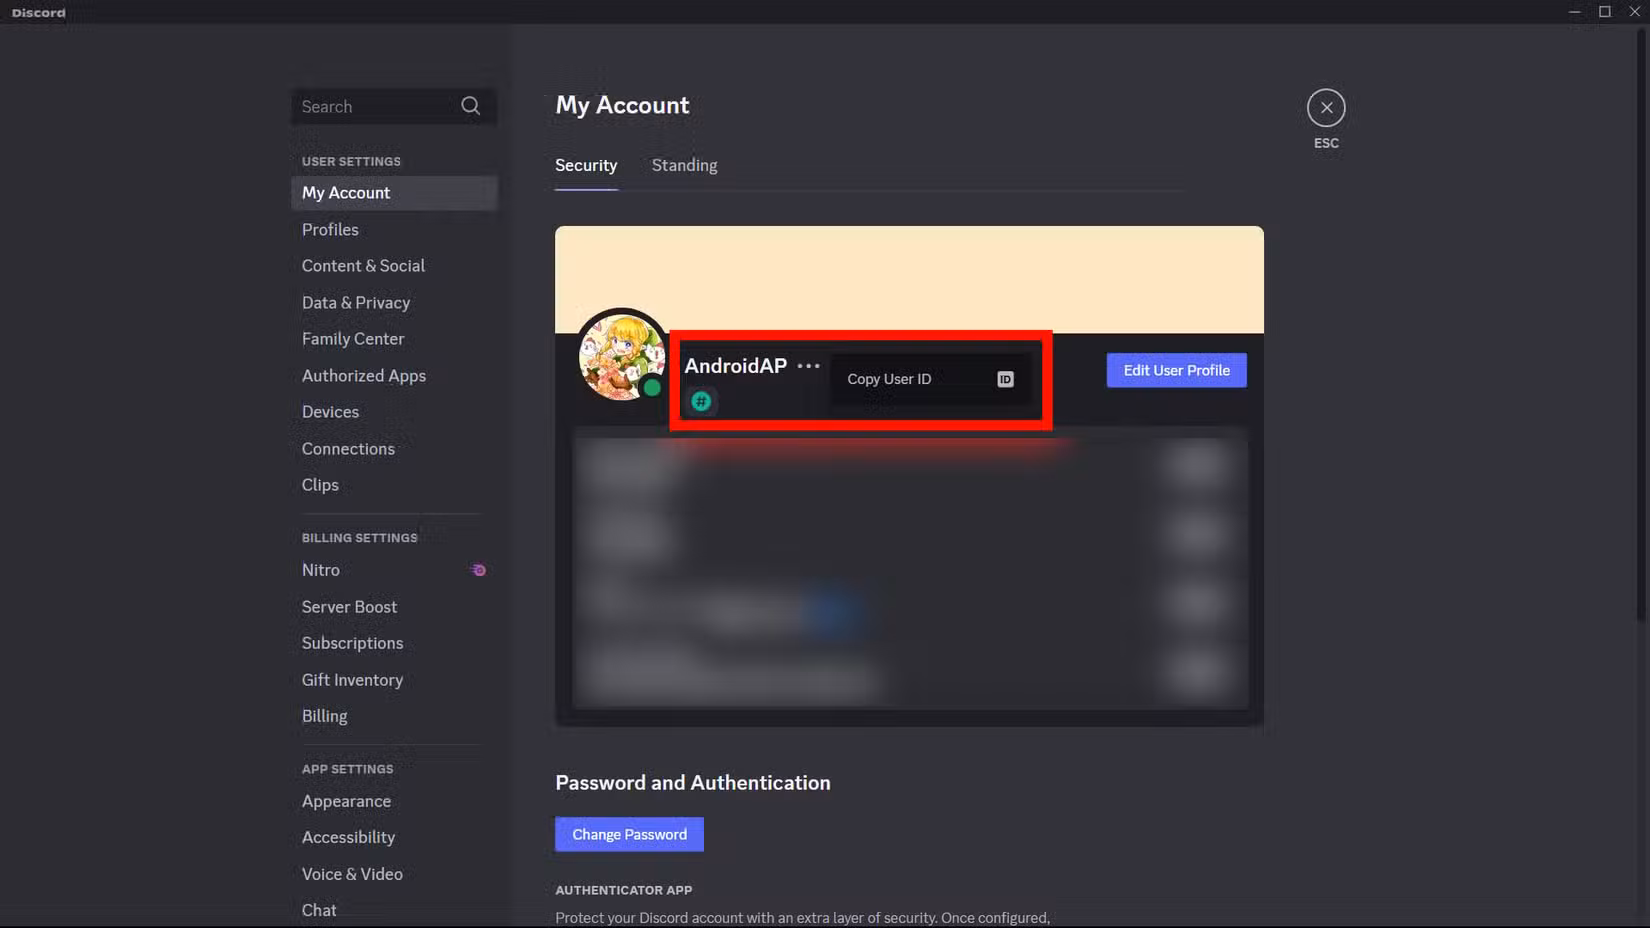The width and height of the screenshot is (1650, 928).
Task: Switch to the Standing tab
Action: (x=684, y=165)
